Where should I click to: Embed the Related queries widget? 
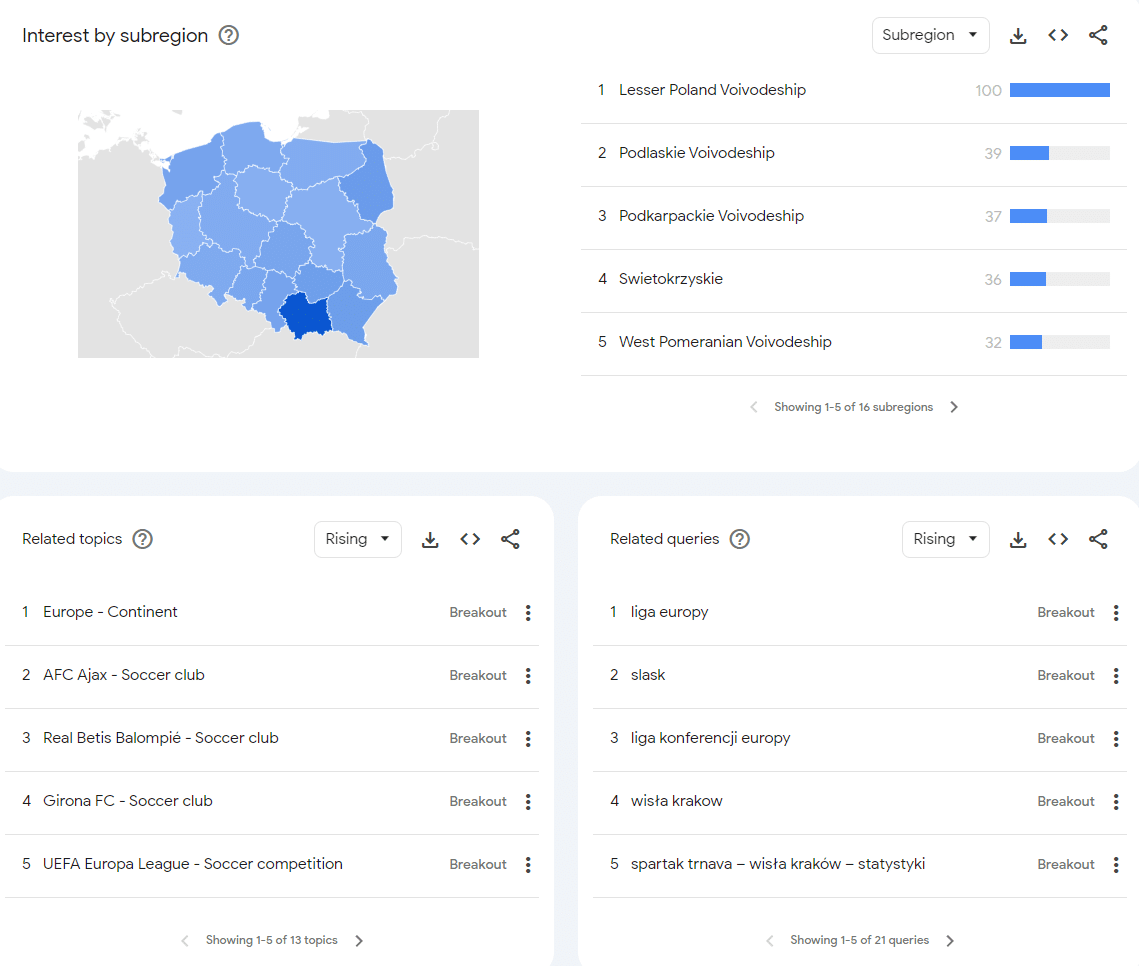[x=1058, y=539]
